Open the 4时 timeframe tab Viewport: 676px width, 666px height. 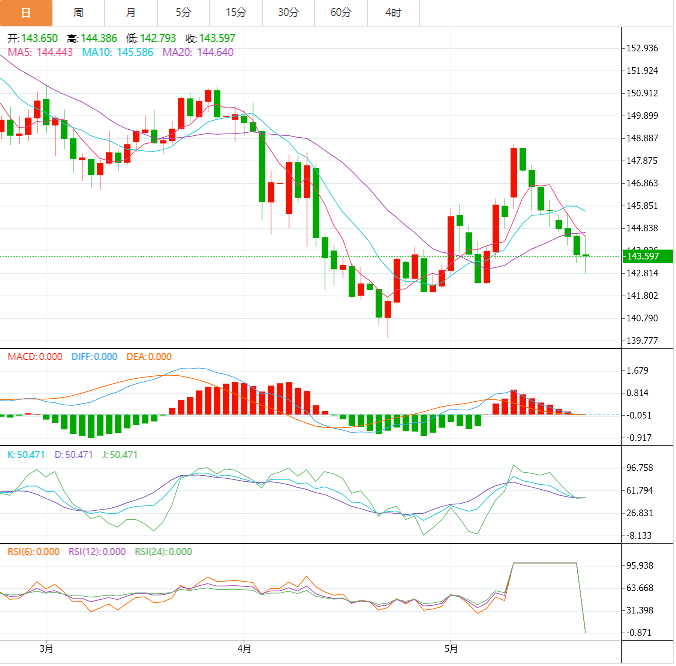tap(394, 13)
